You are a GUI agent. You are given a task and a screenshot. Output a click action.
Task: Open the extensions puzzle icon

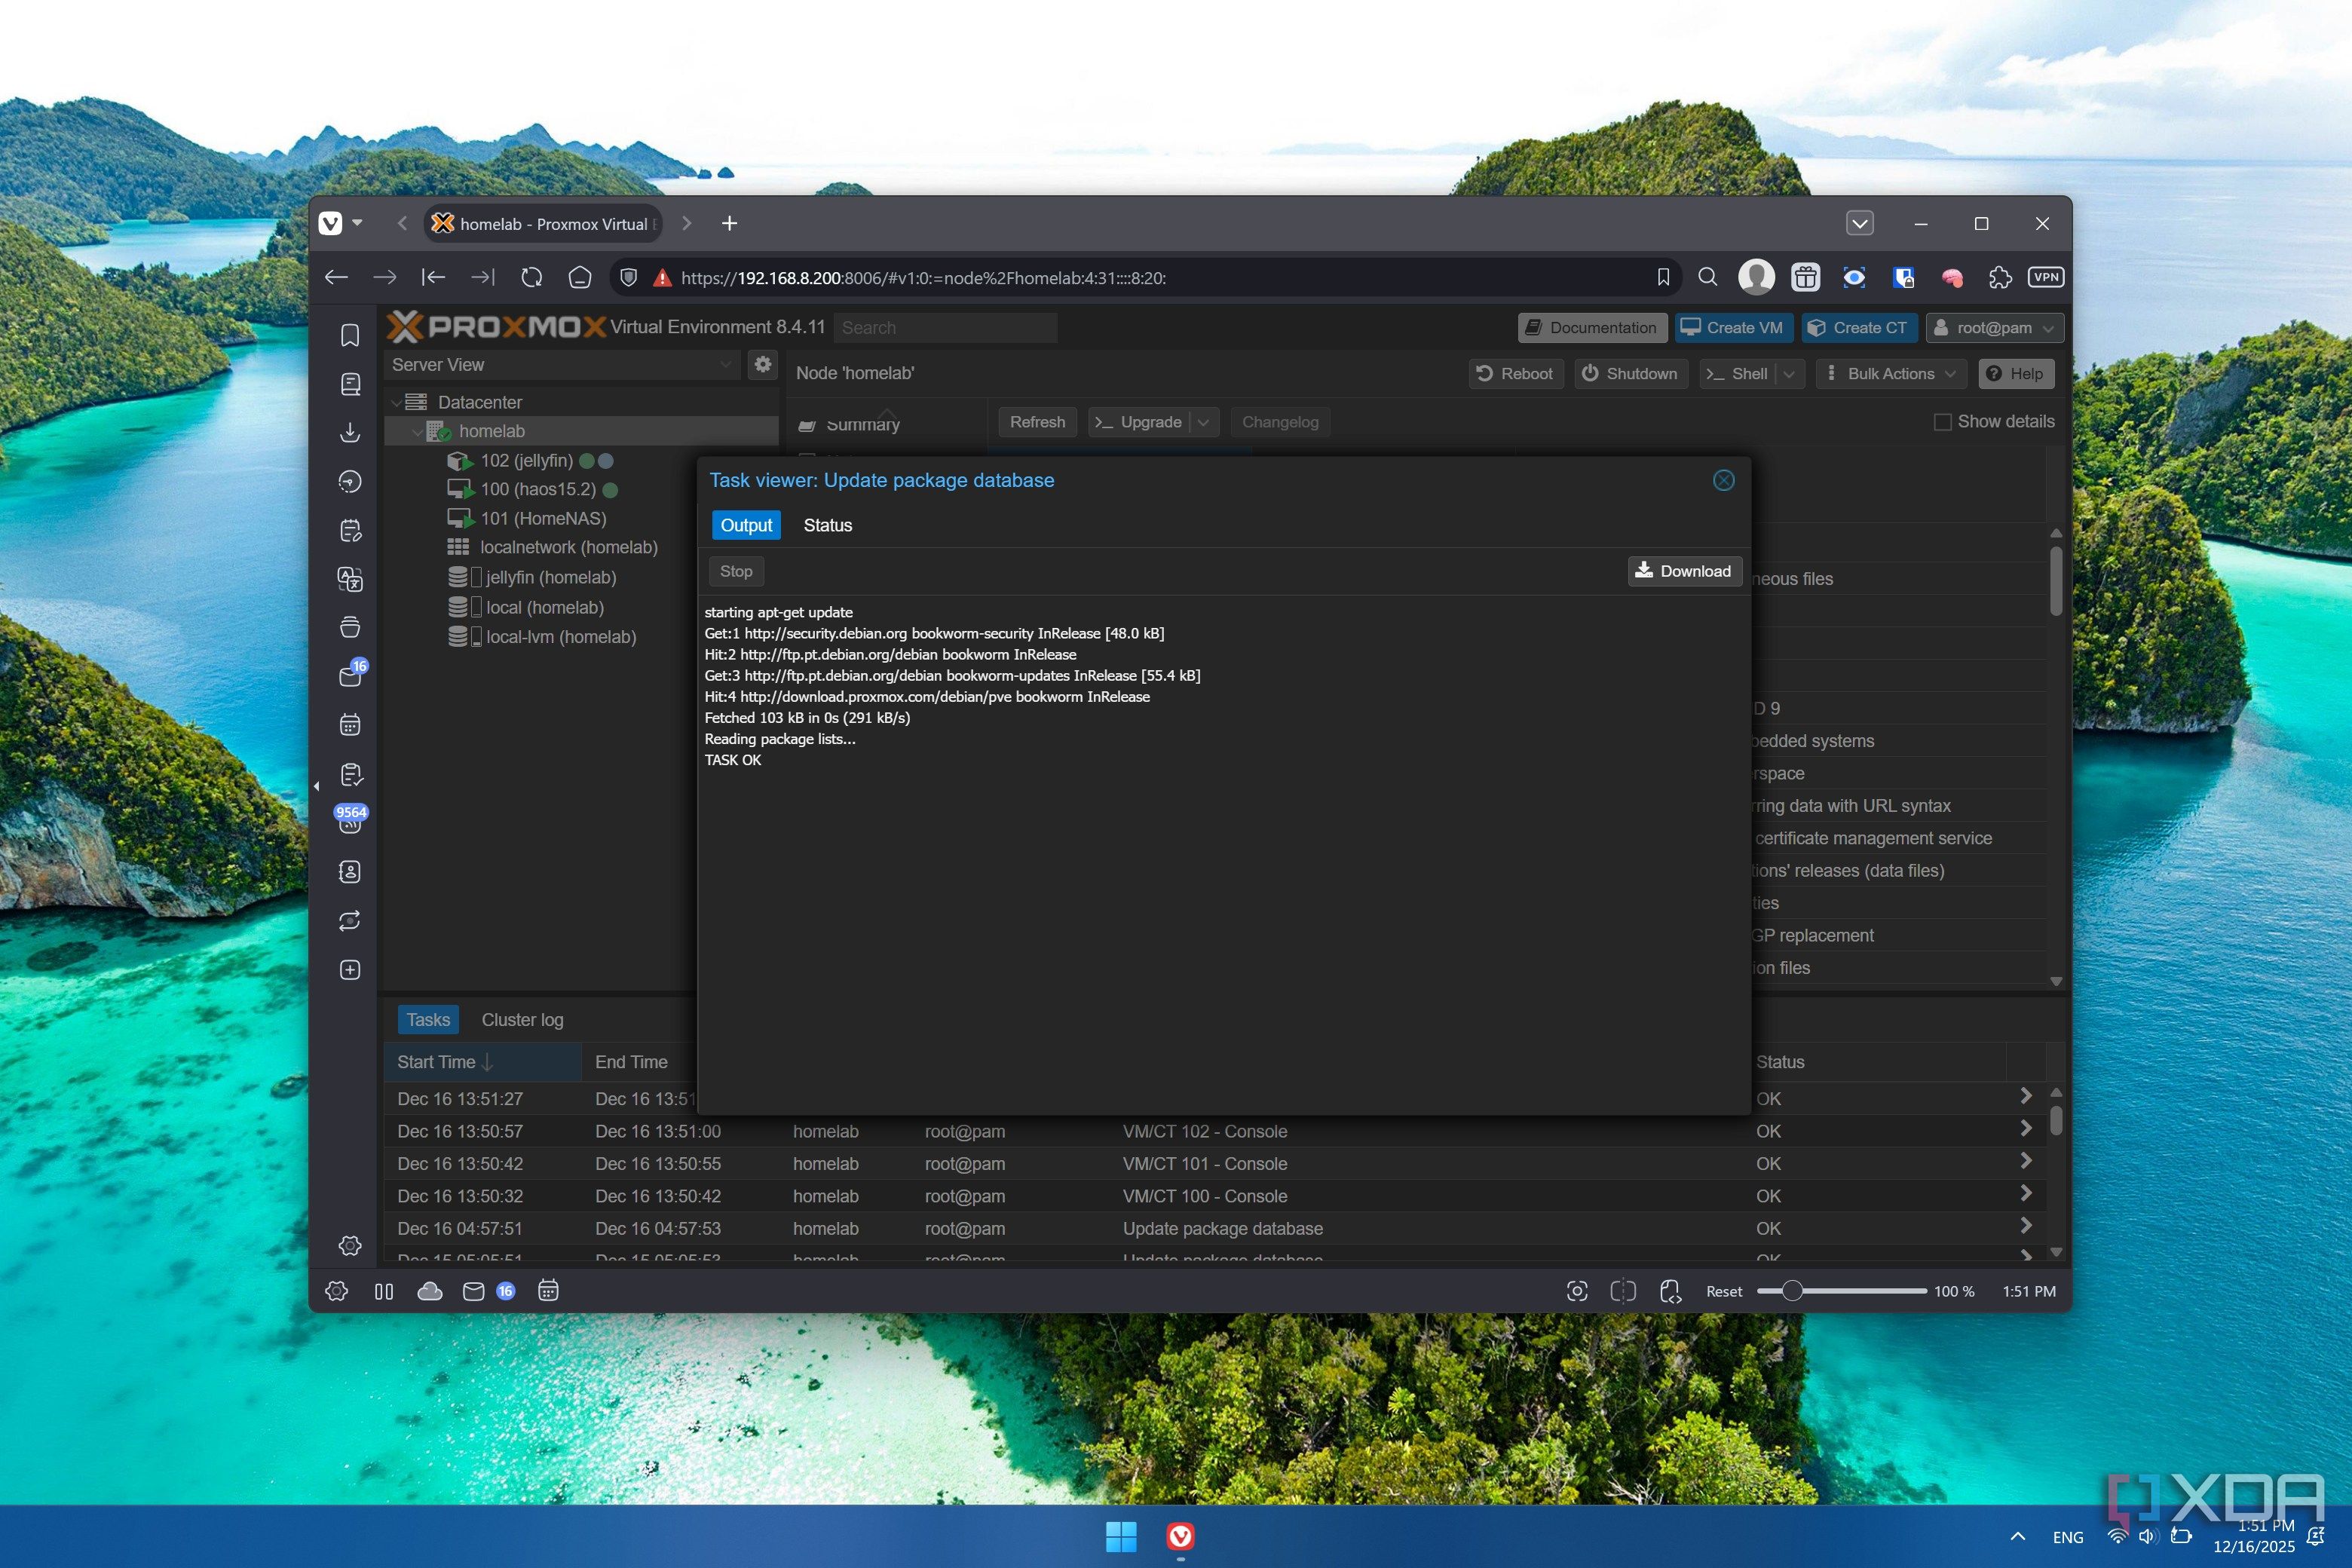[x=2000, y=278]
